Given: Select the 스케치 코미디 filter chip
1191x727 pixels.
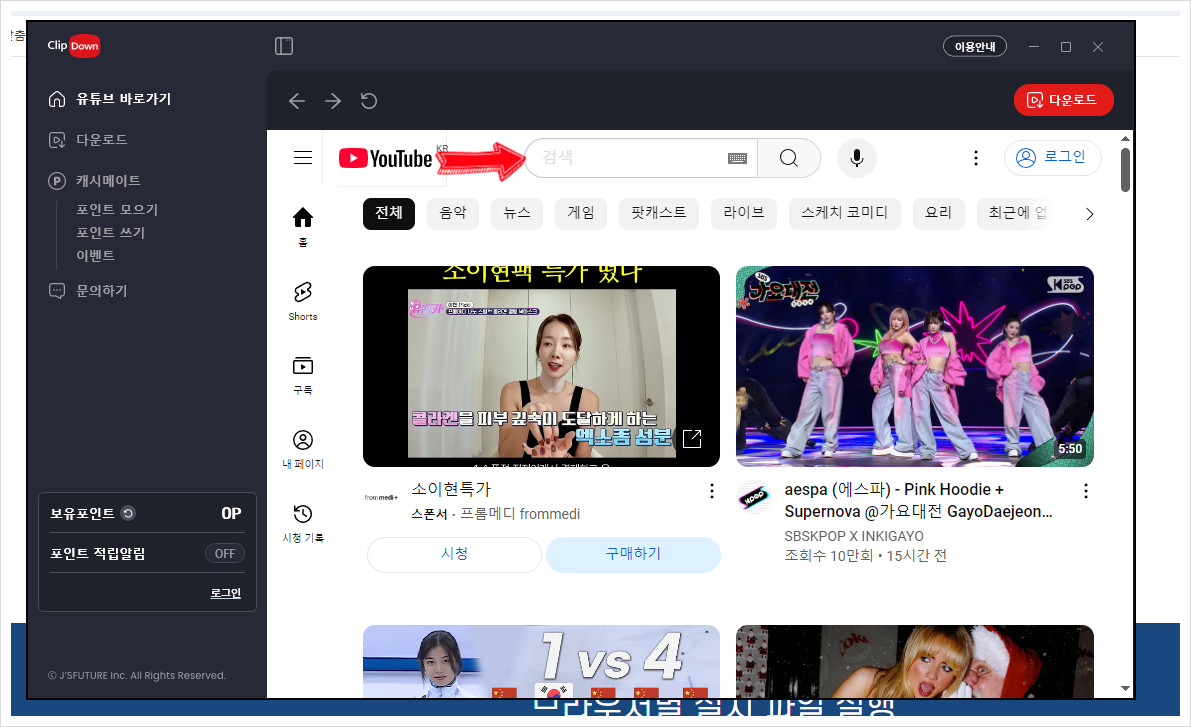Looking at the screenshot, I should 845,213.
